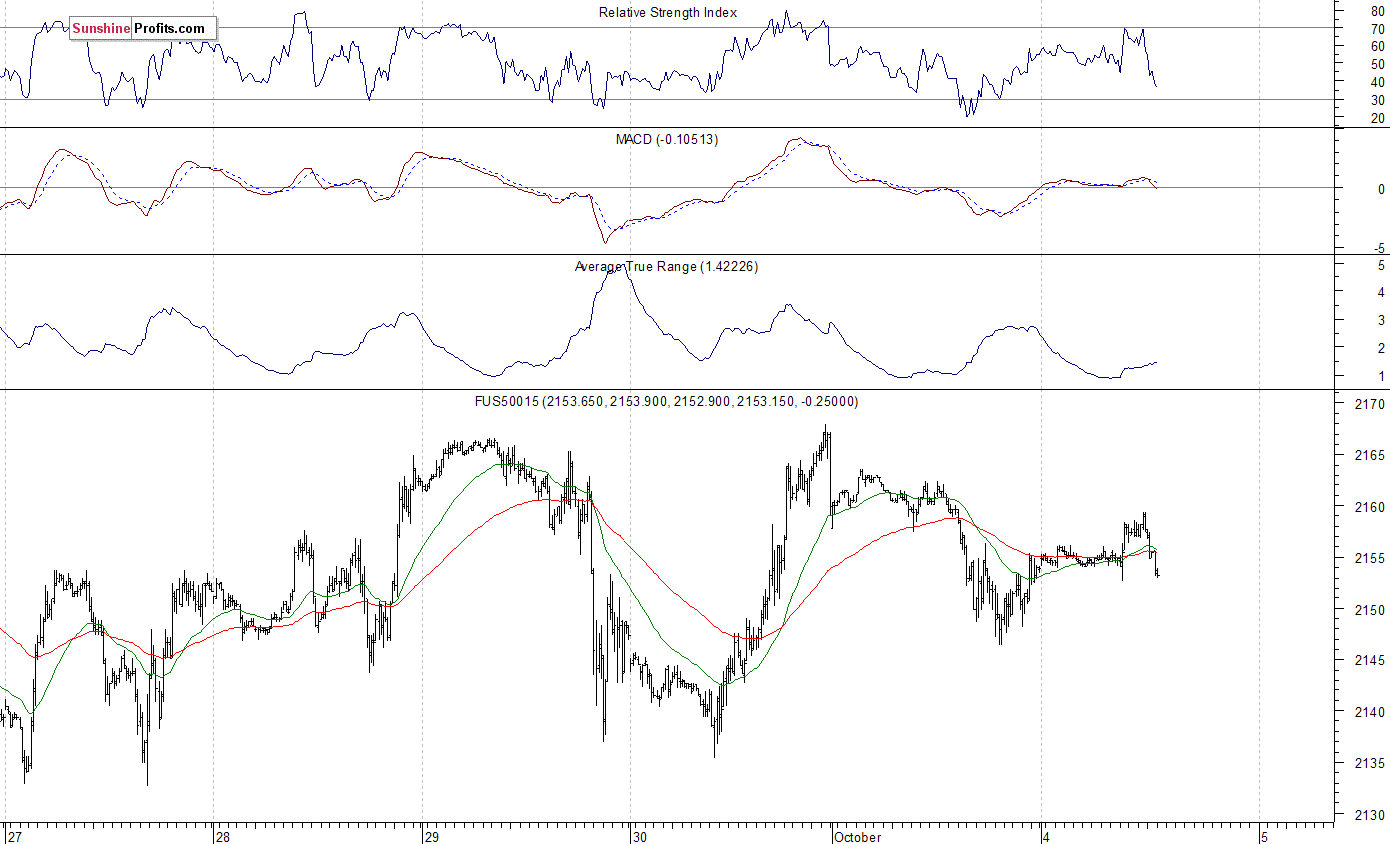Click the MACD scale value 0
The width and height of the screenshot is (1390, 844).
coord(1381,189)
